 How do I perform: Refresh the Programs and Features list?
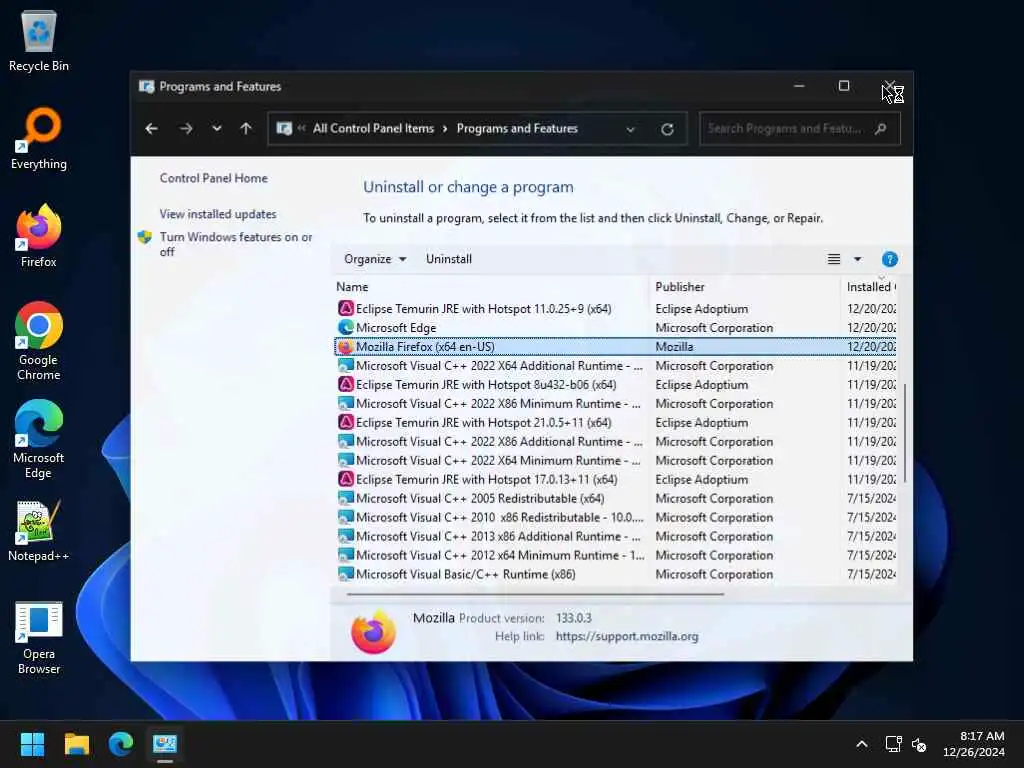(x=667, y=129)
